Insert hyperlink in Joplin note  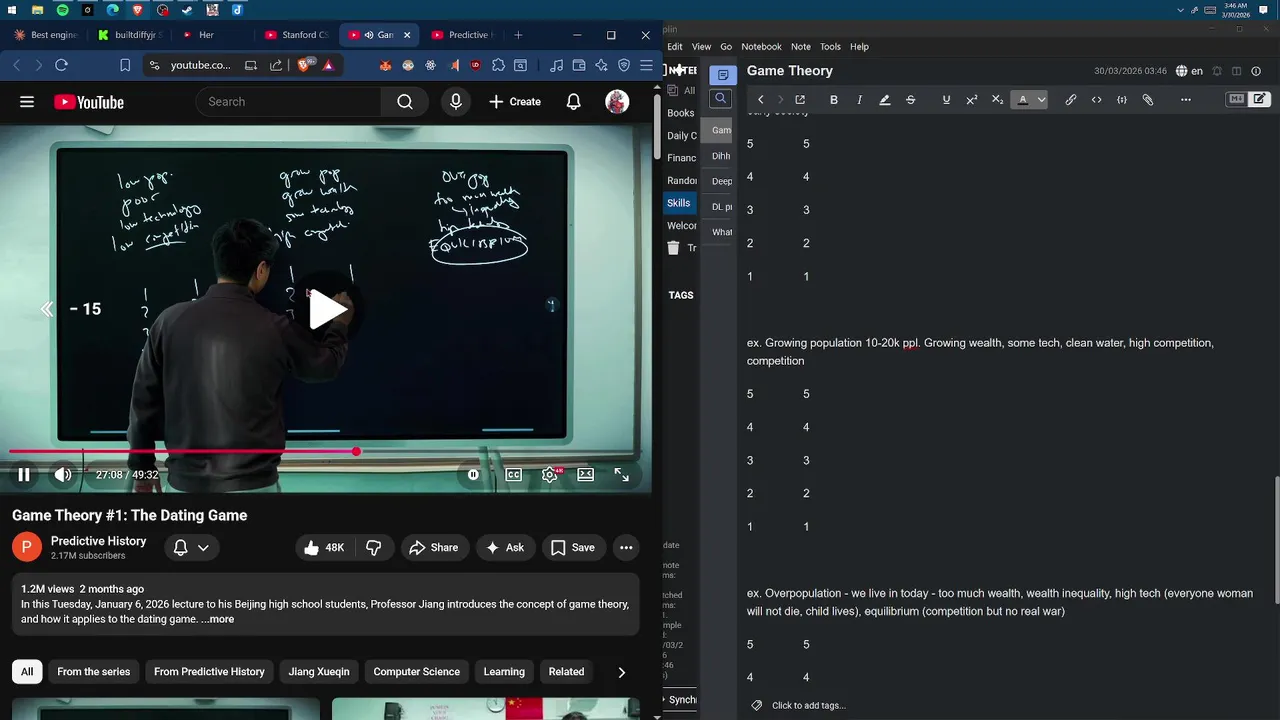[x=1071, y=100]
